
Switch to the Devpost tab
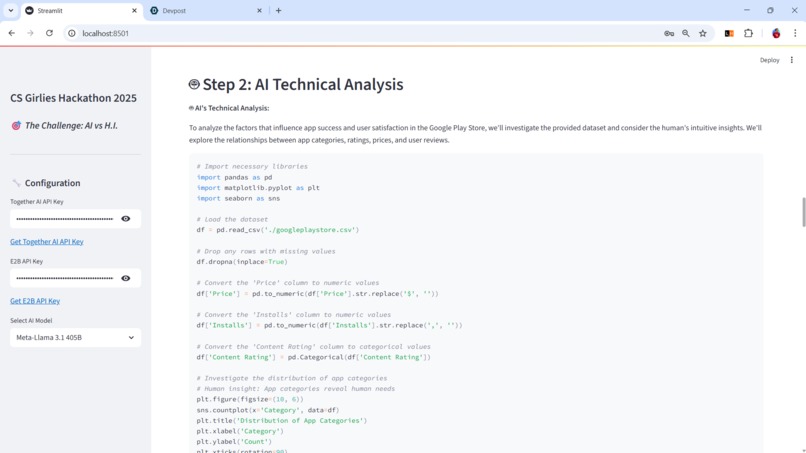pyautogui.click(x=206, y=10)
